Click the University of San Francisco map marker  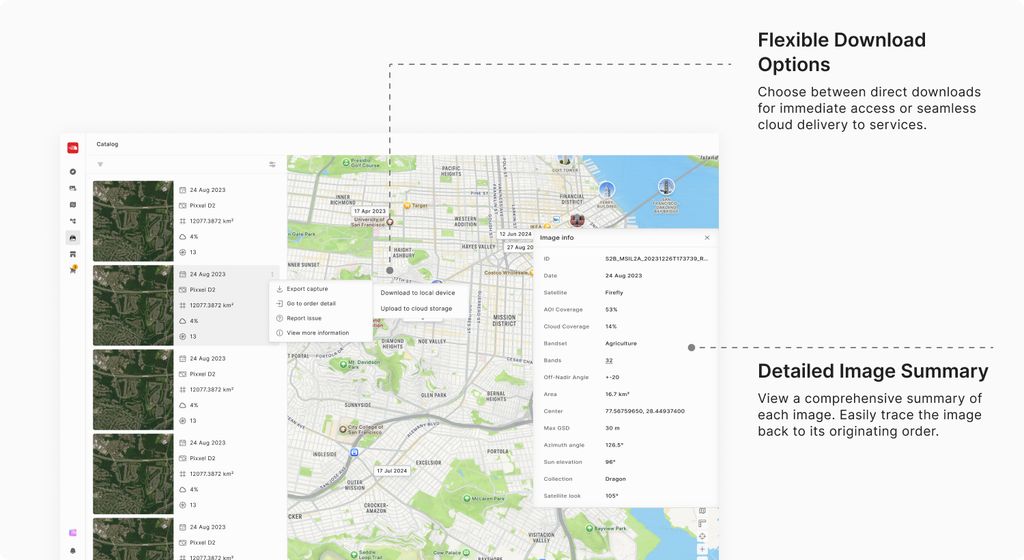(390, 222)
